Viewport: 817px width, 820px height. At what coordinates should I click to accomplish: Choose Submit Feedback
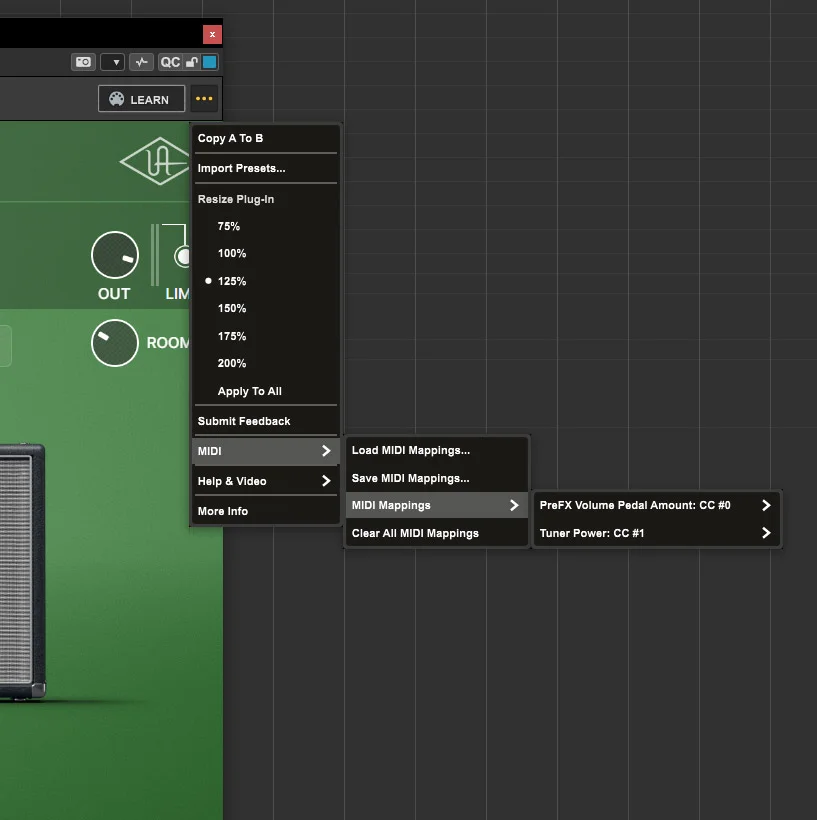(266, 422)
